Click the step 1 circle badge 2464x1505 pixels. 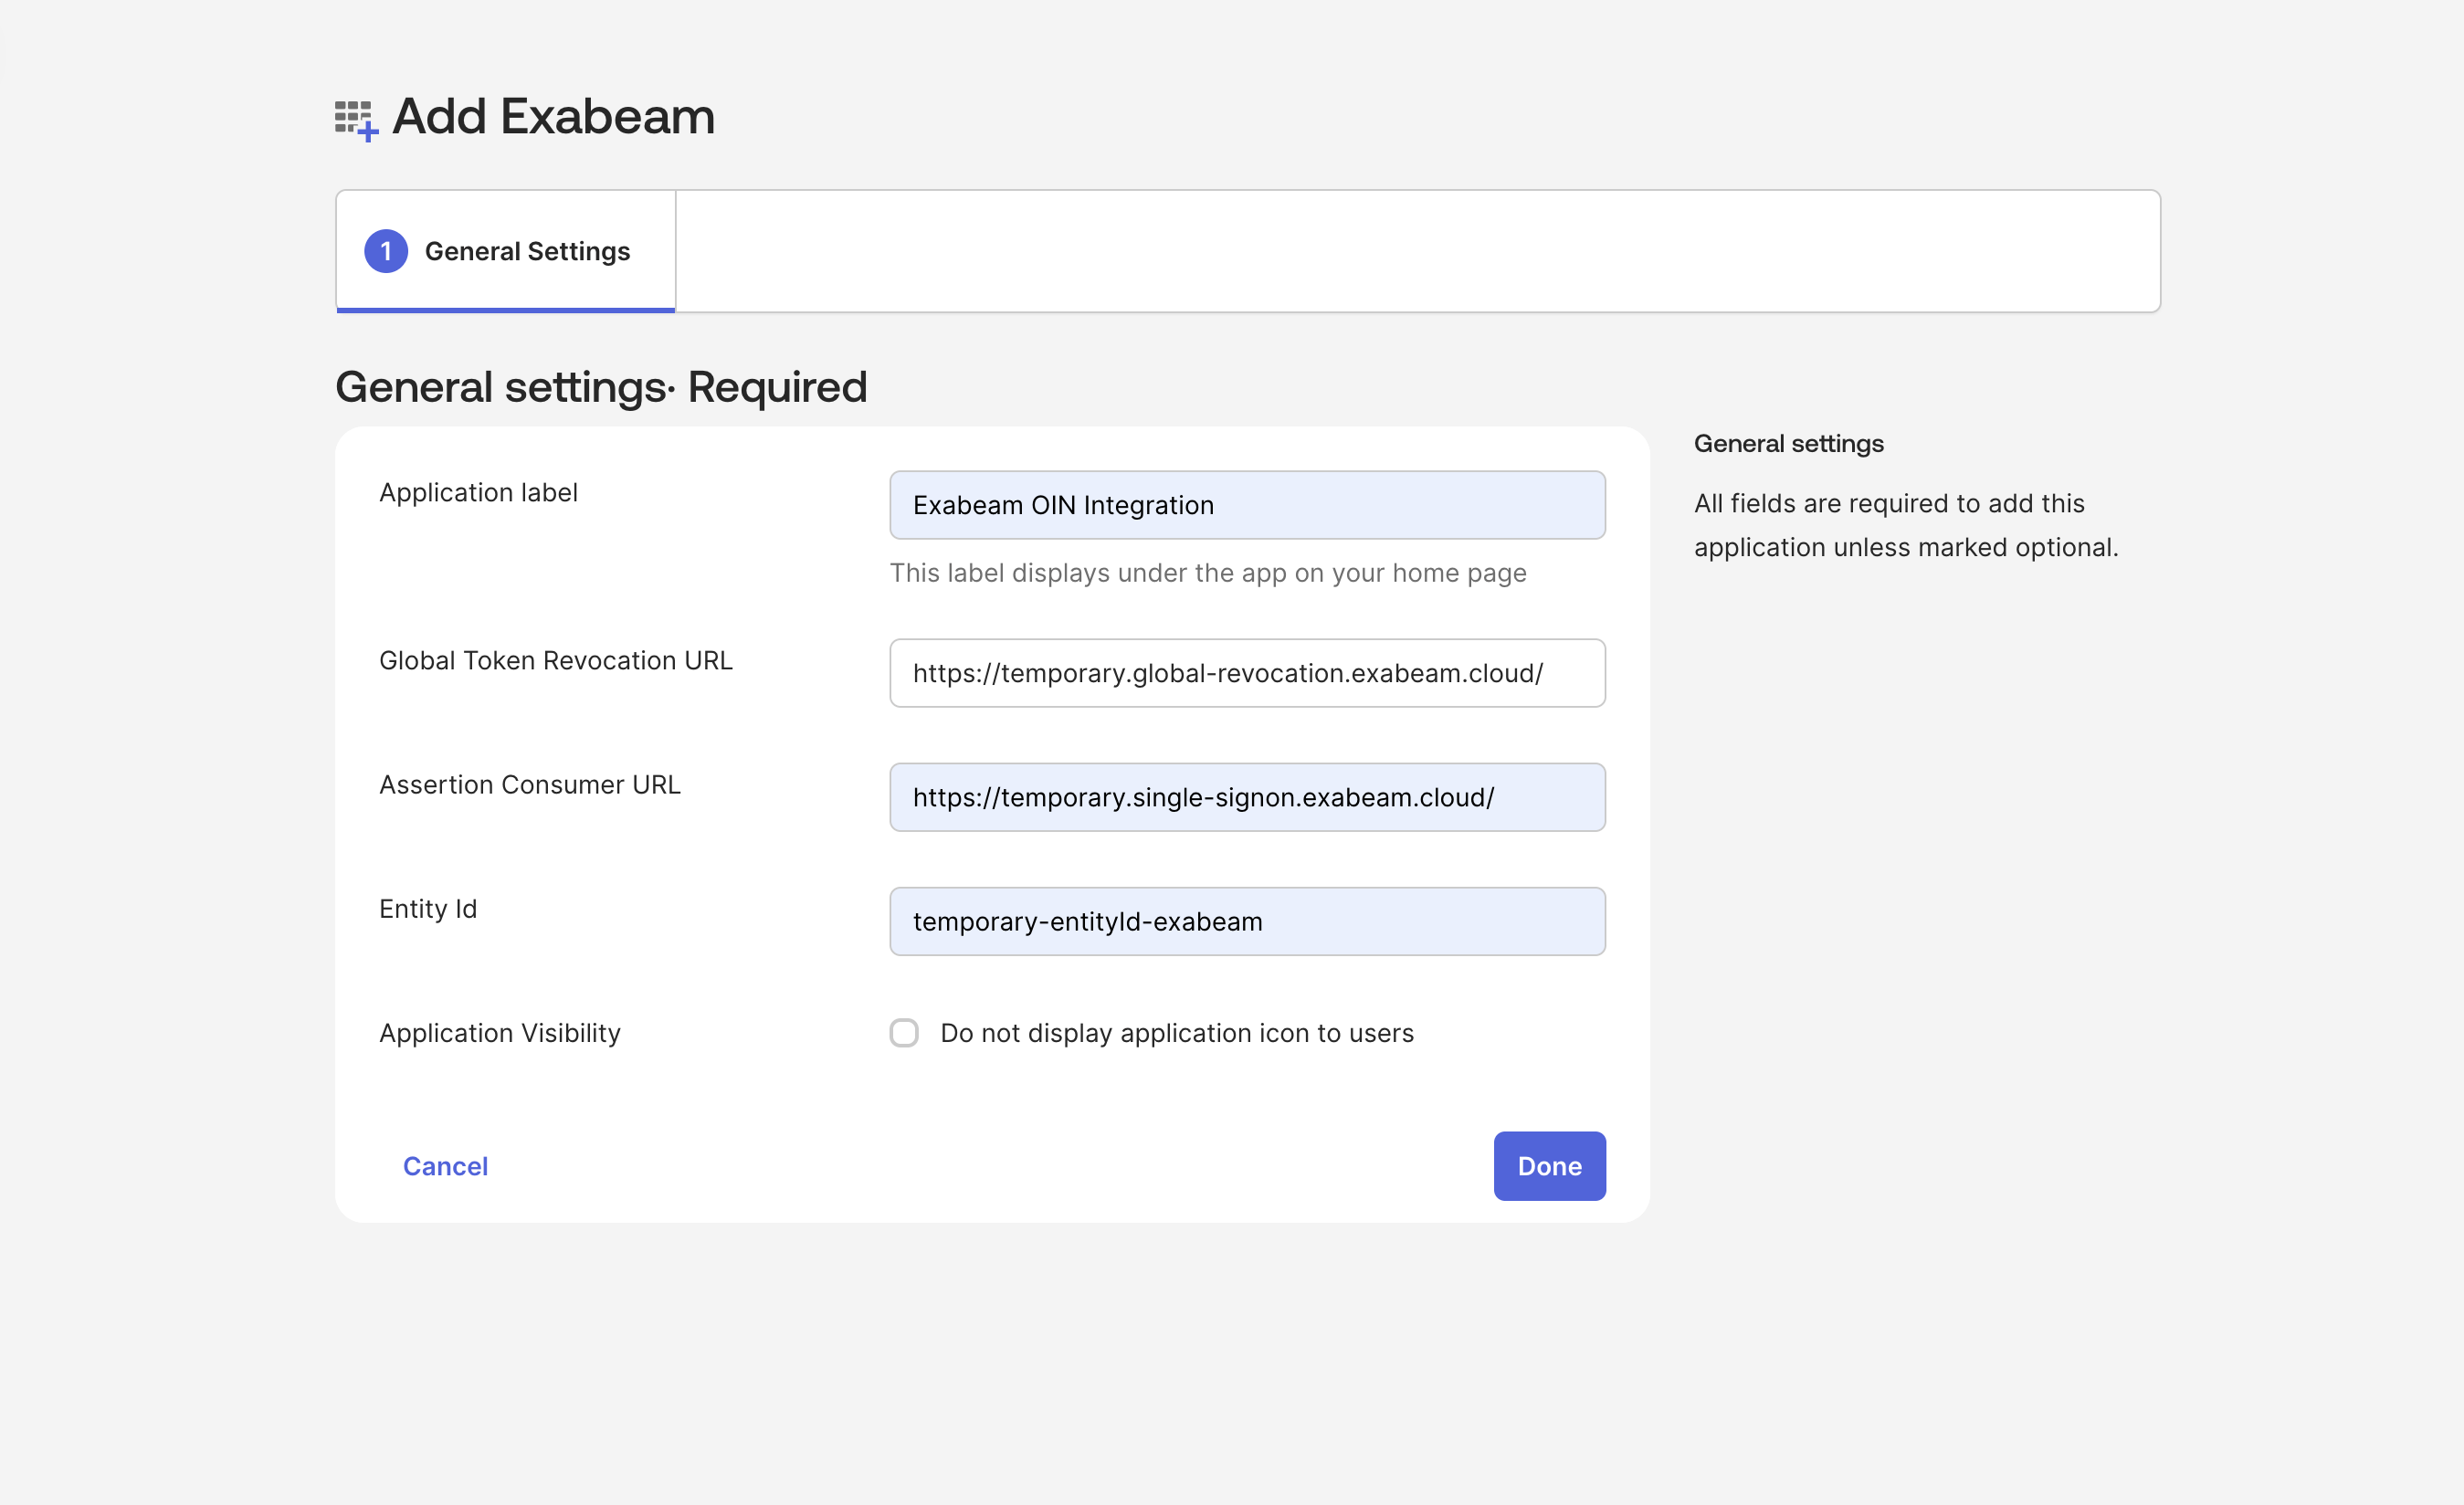(x=386, y=251)
